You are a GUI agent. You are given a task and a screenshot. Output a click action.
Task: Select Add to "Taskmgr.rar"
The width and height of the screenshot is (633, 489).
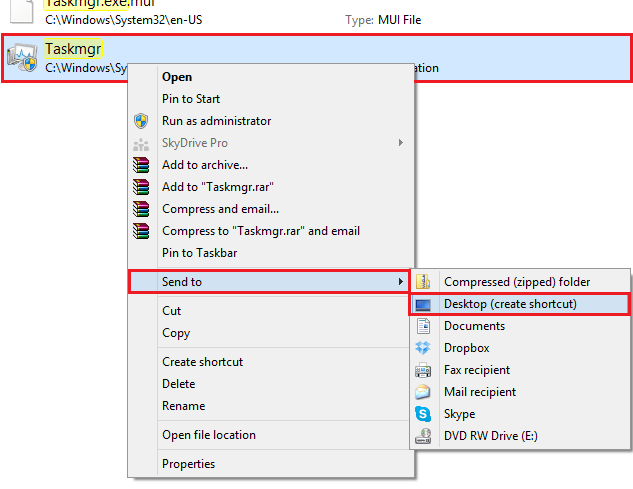[x=271, y=187]
